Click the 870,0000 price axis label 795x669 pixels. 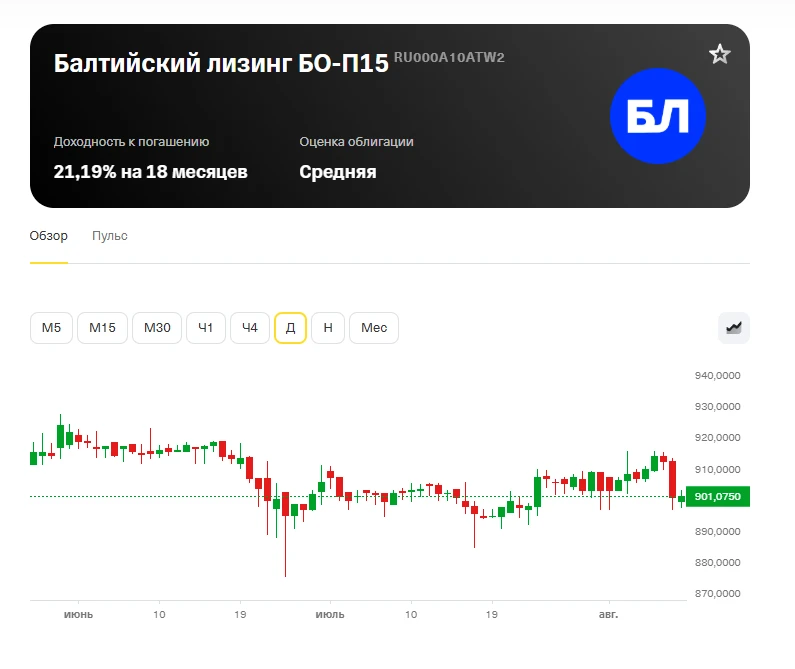pyautogui.click(x=717, y=593)
